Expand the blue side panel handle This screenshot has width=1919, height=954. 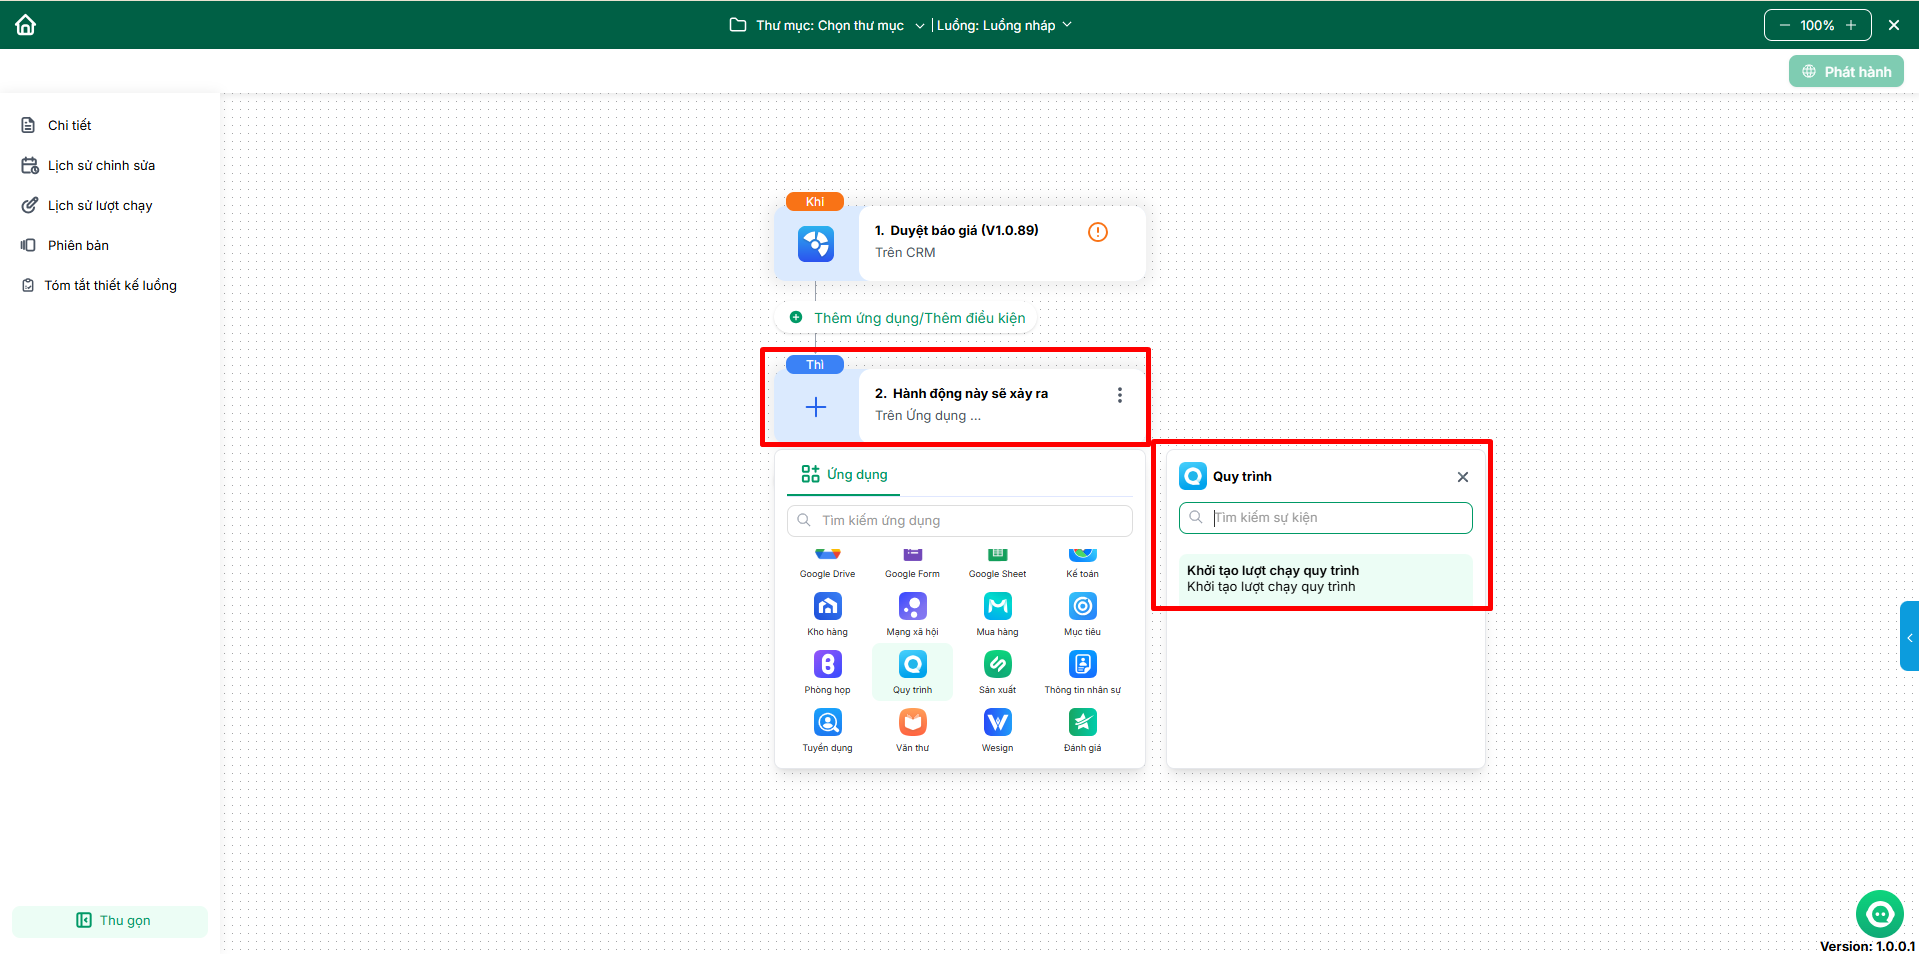[x=1909, y=636]
